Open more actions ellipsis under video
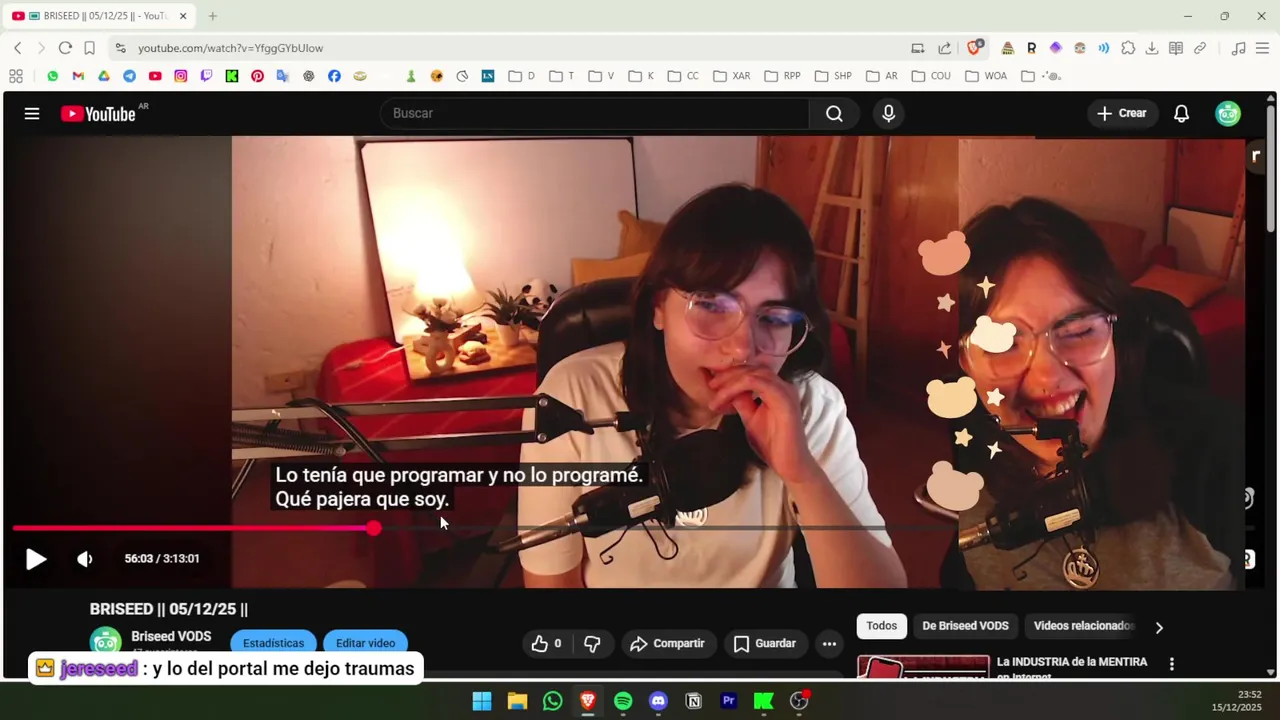Image resolution: width=1280 pixels, height=720 pixels. click(829, 644)
